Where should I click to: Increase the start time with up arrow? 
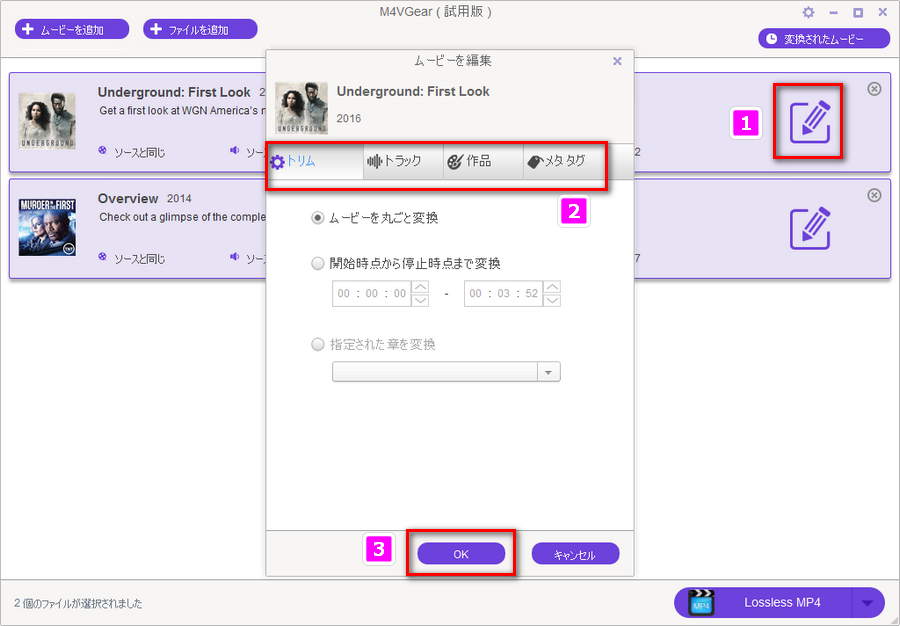pyautogui.click(x=420, y=287)
